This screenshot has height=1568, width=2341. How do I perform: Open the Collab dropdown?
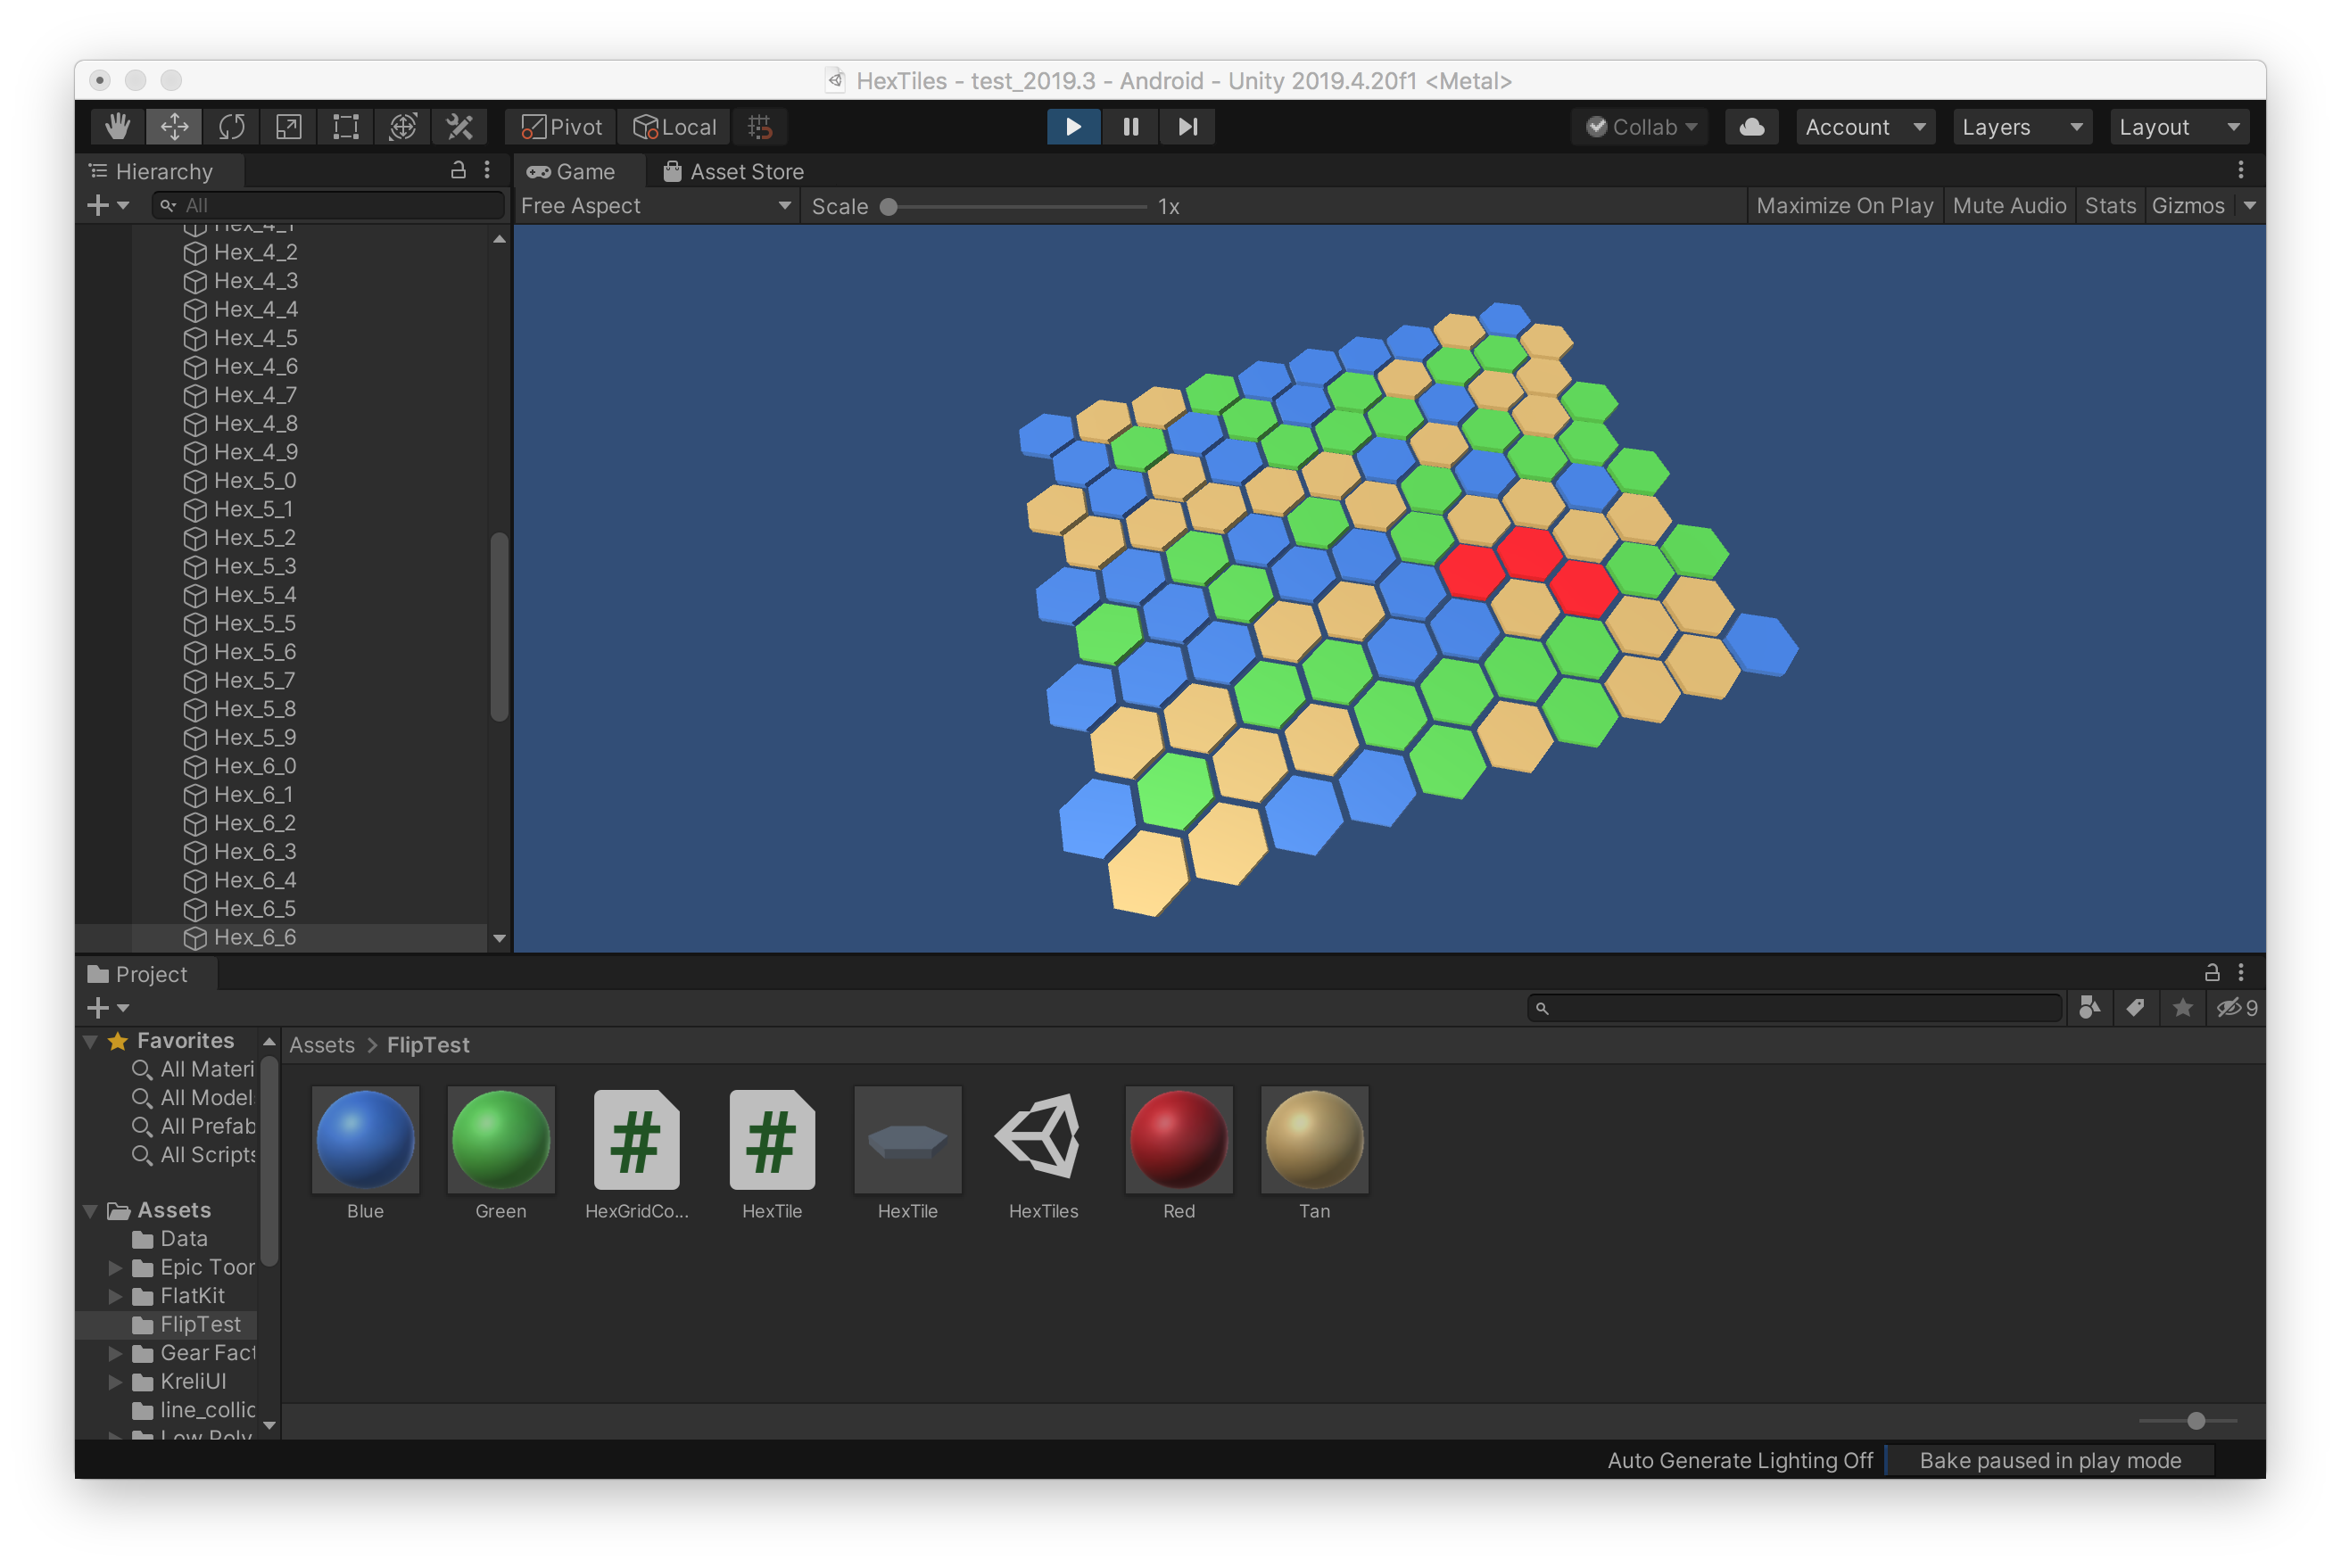(x=1641, y=127)
